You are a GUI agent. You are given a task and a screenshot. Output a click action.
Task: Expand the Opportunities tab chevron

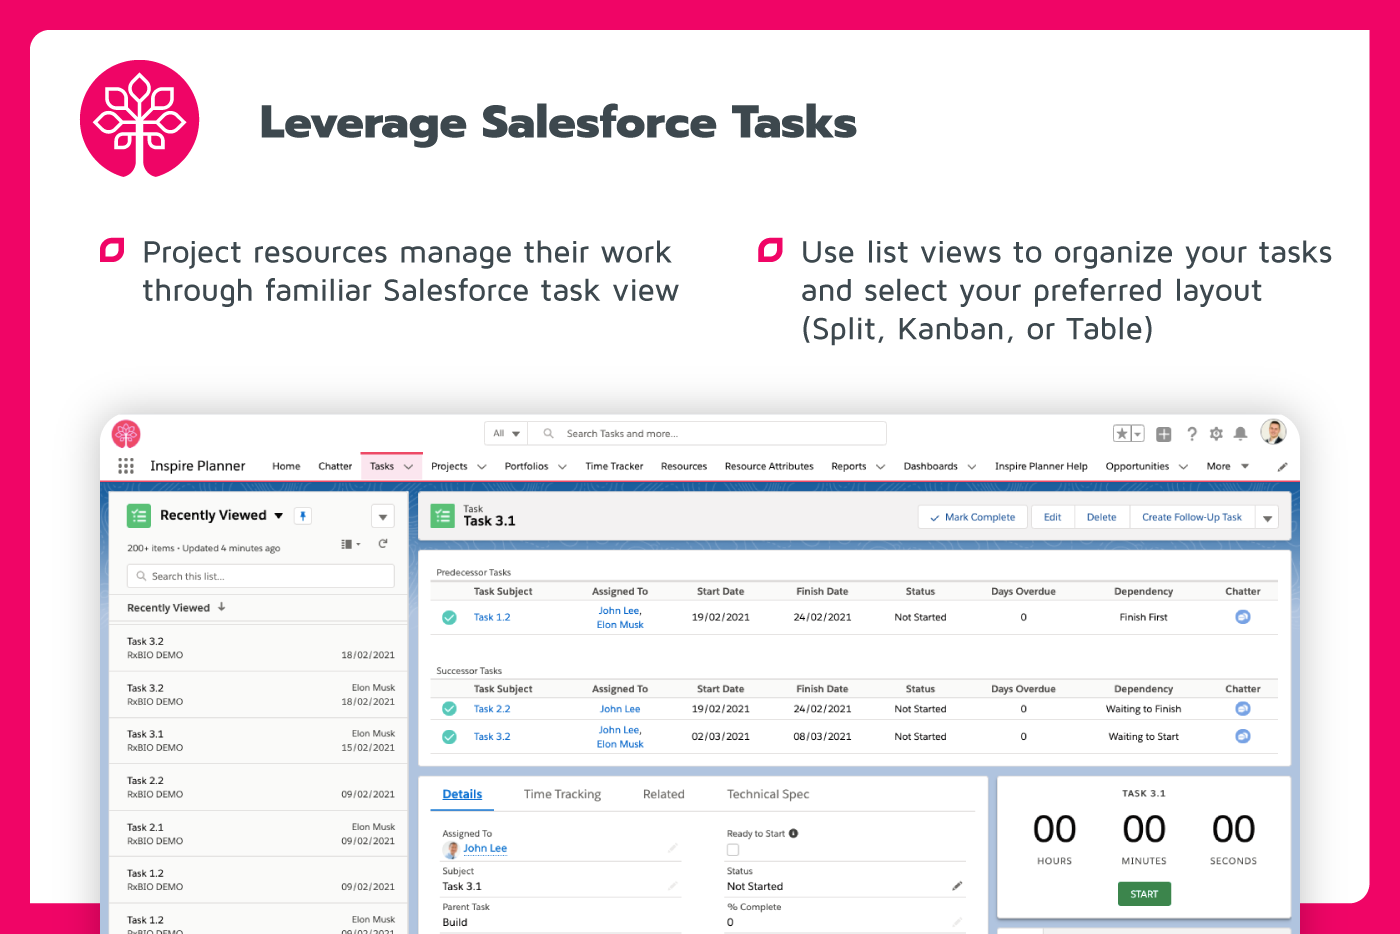click(x=1183, y=467)
